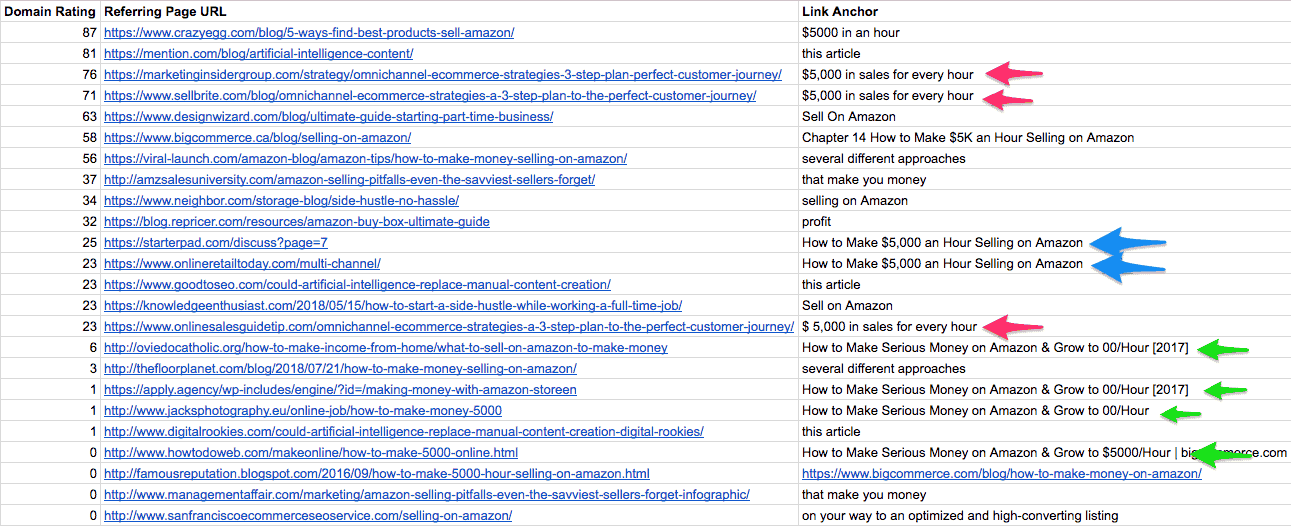
Task: Open the digitalrookies.com AI content link
Action: click(404, 431)
